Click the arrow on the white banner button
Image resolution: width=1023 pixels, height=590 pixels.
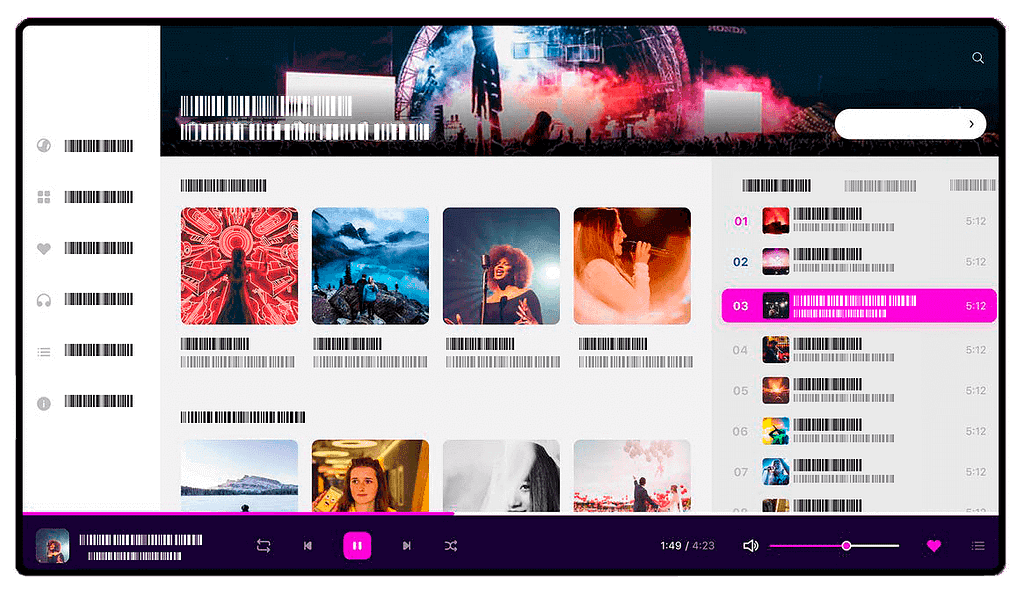[971, 124]
